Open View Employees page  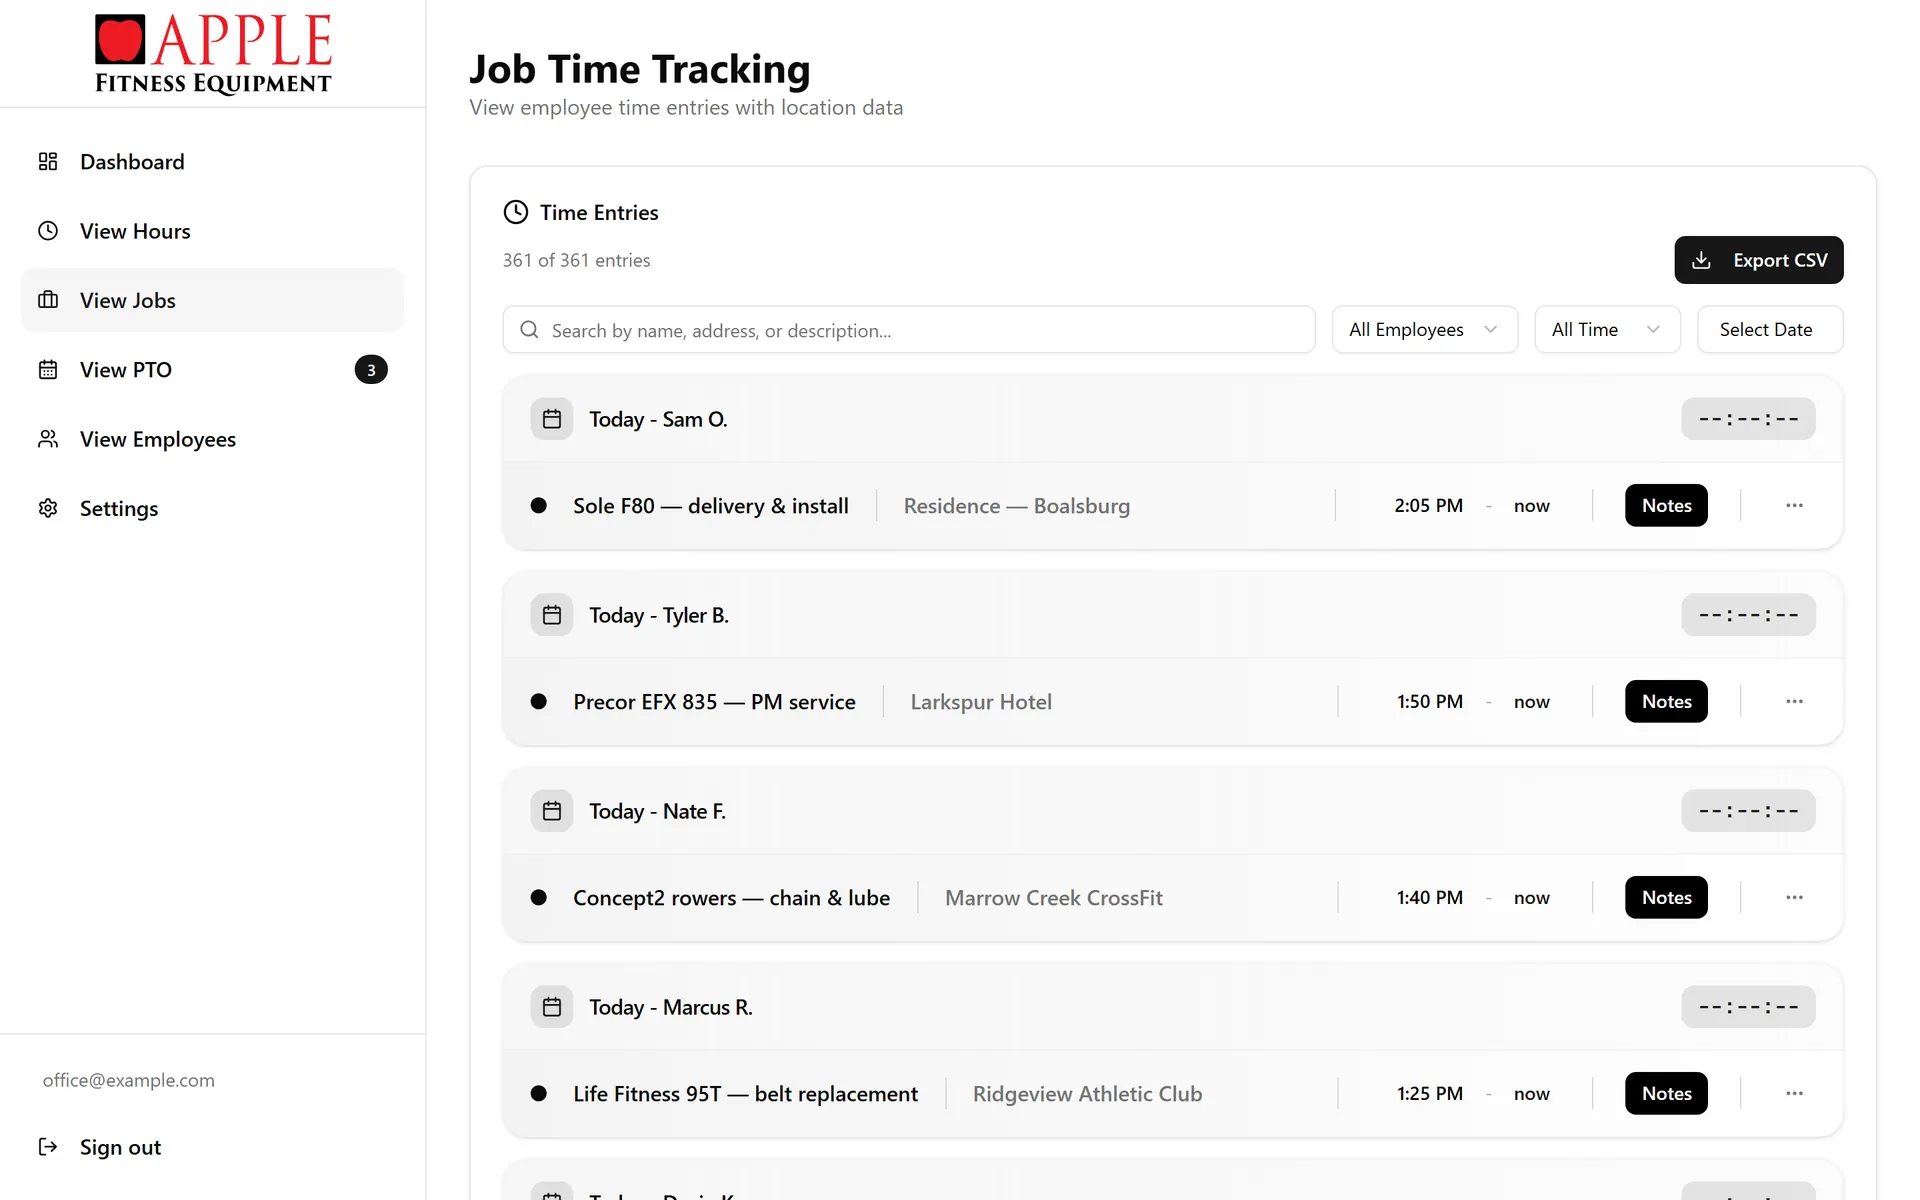click(x=212, y=439)
